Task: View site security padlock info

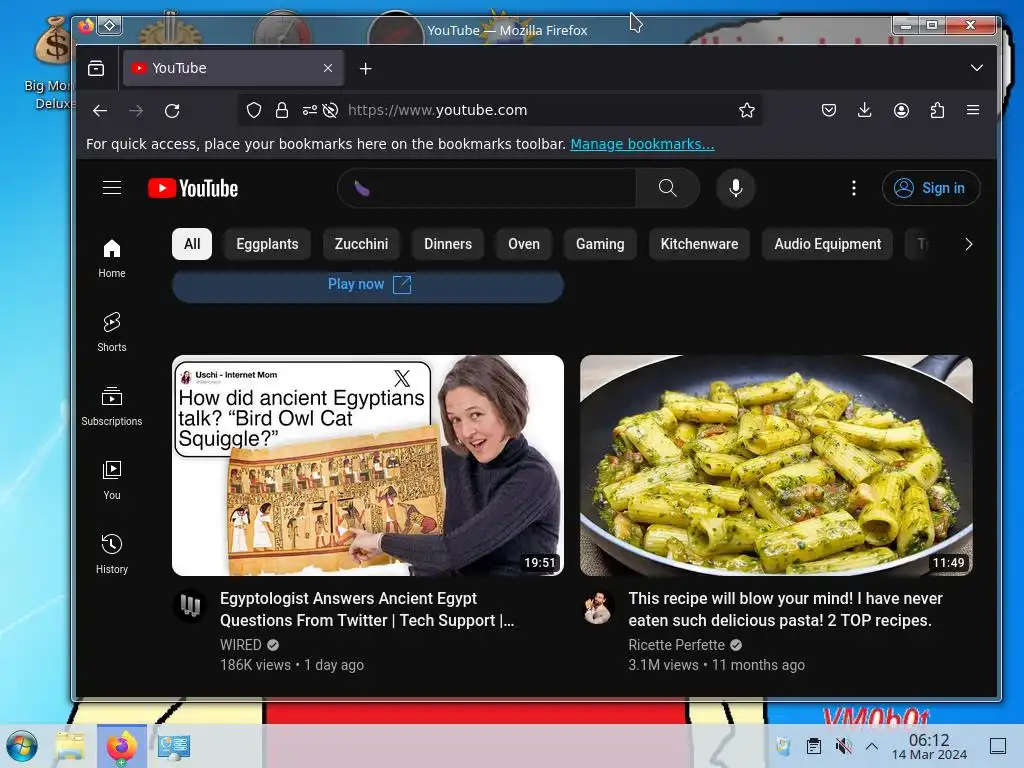Action: click(281, 110)
